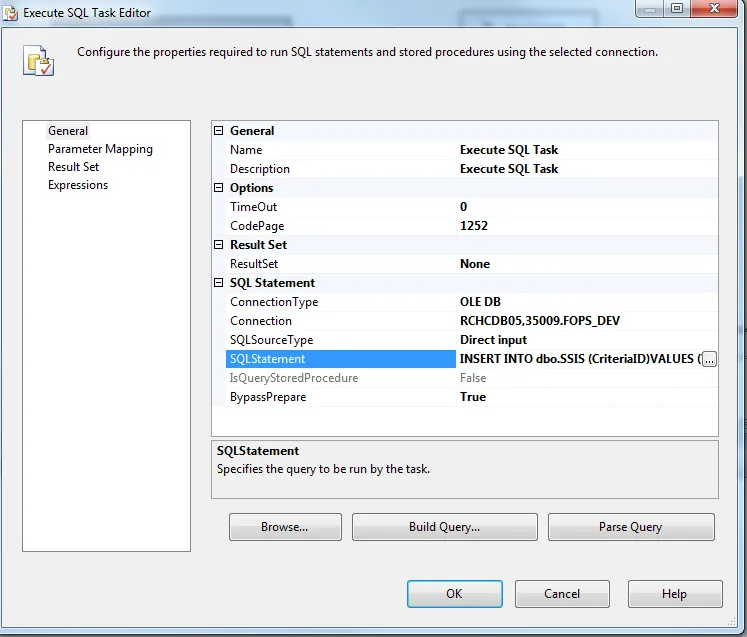Click the Cancel button
Screen dimensions: 747x637
point(562,594)
